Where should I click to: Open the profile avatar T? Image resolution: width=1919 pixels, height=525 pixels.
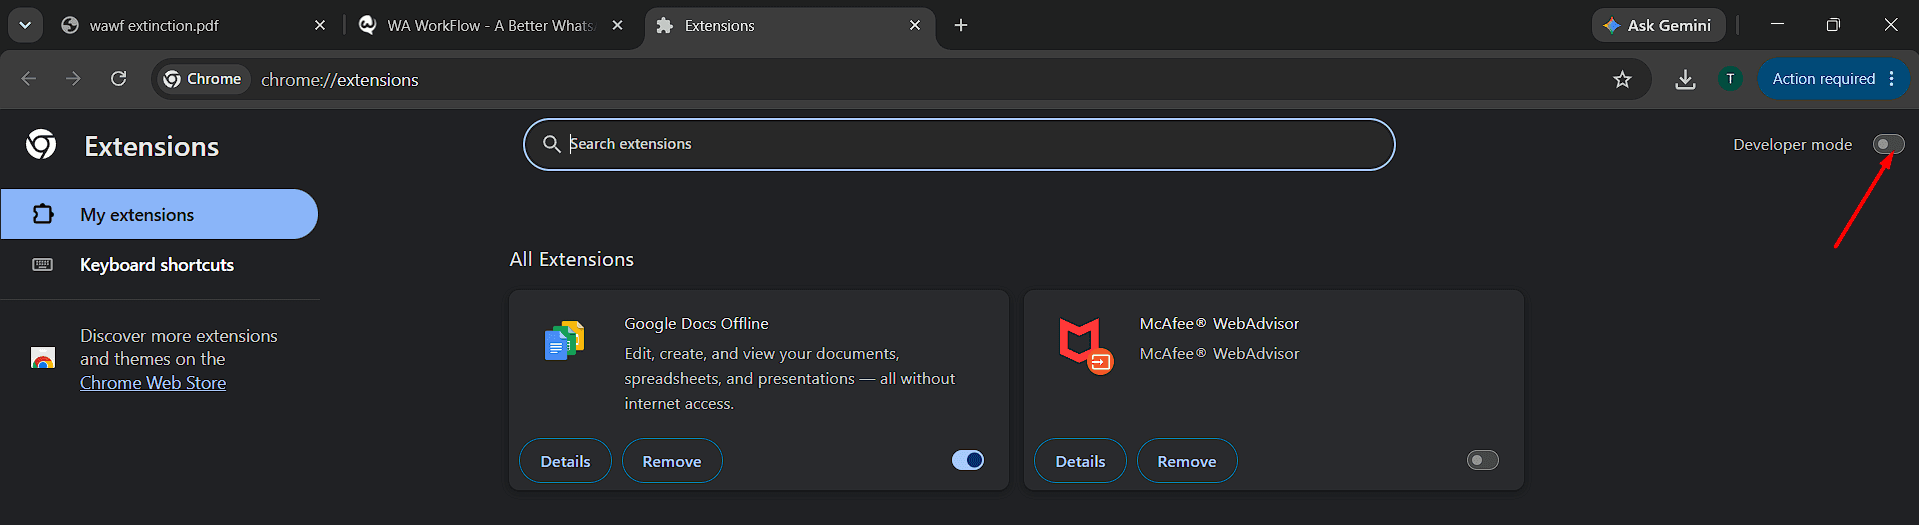tap(1730, 79)
